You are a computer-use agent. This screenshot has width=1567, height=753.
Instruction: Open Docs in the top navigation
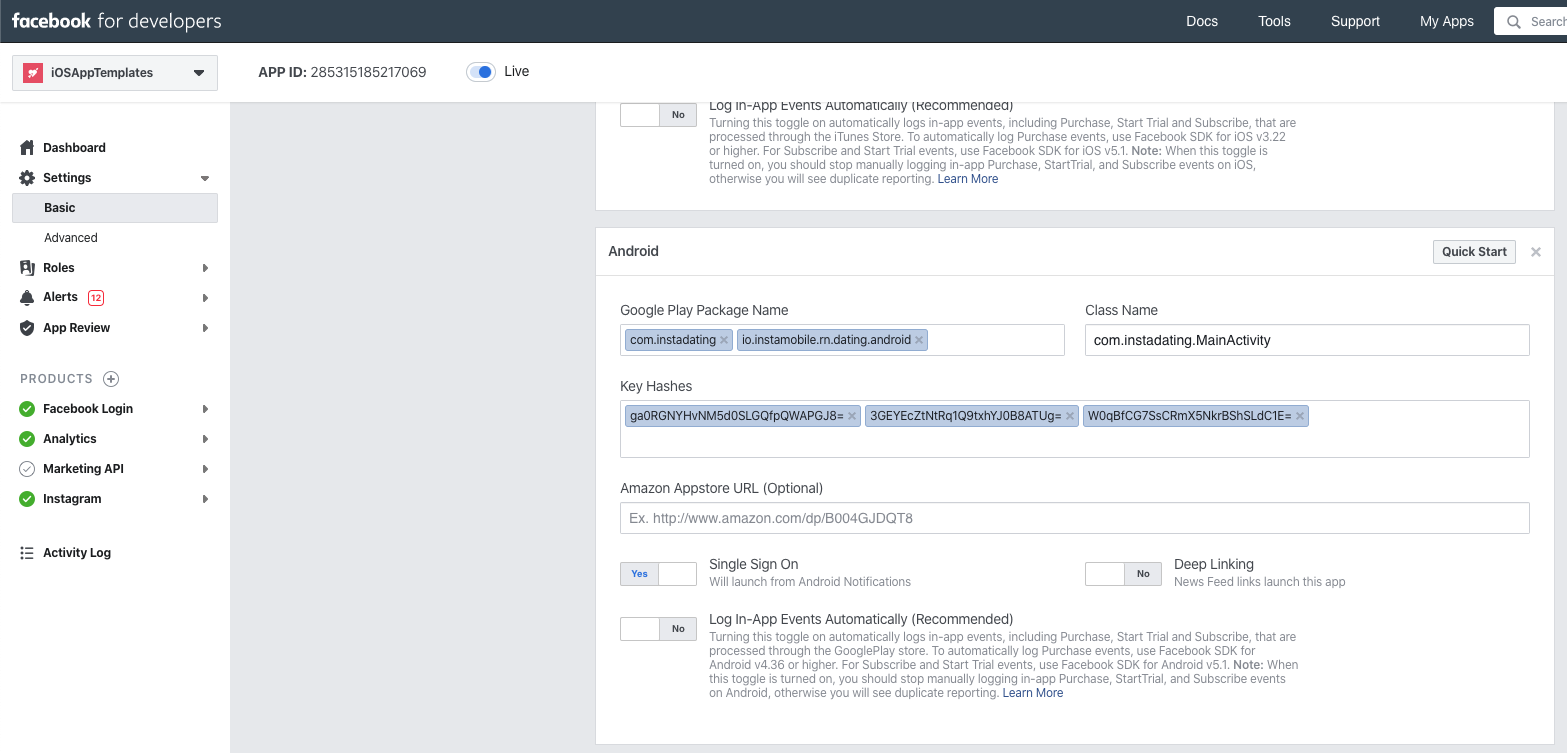pyautogui.click(x=1202, y=21)
